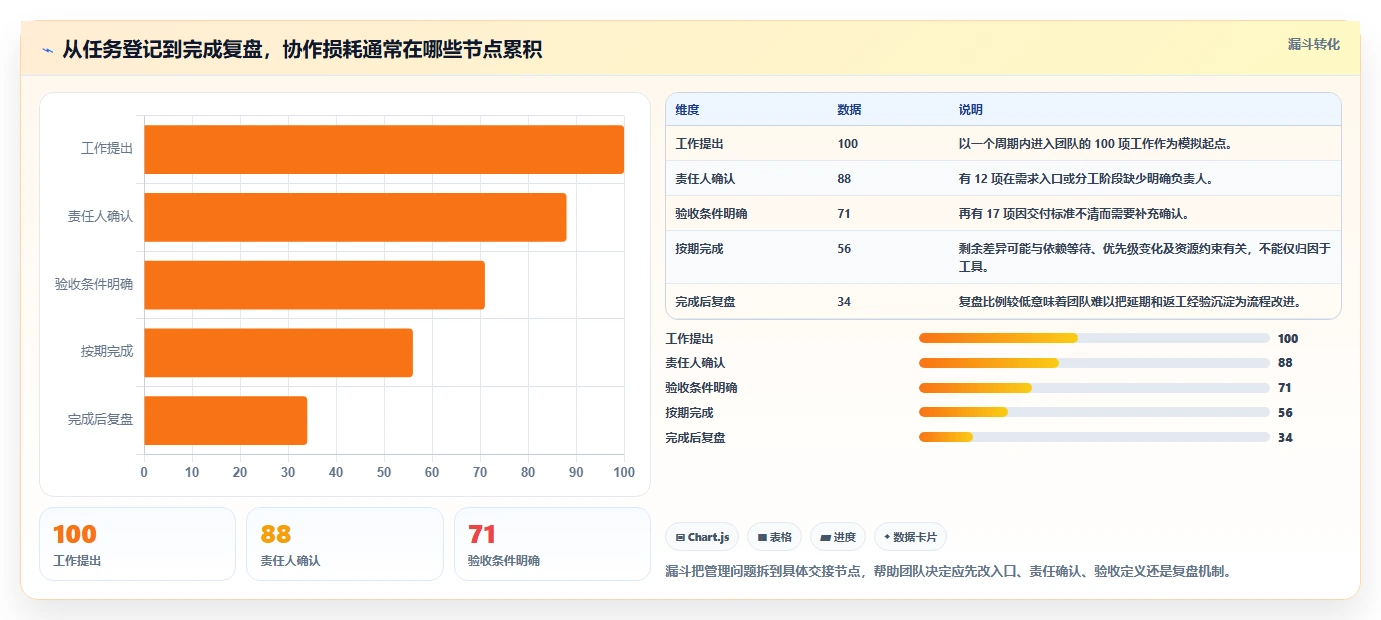Click the 责任人确认 progress bar
The height and width of the screenshot is (620, 1381).
[1094, 363]
